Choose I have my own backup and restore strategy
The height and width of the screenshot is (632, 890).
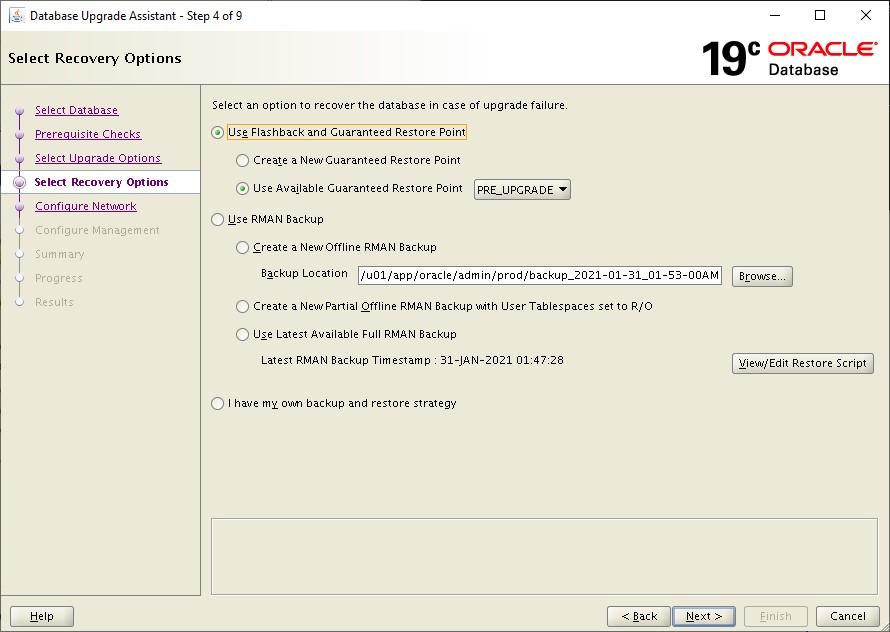tap(217, 403)
